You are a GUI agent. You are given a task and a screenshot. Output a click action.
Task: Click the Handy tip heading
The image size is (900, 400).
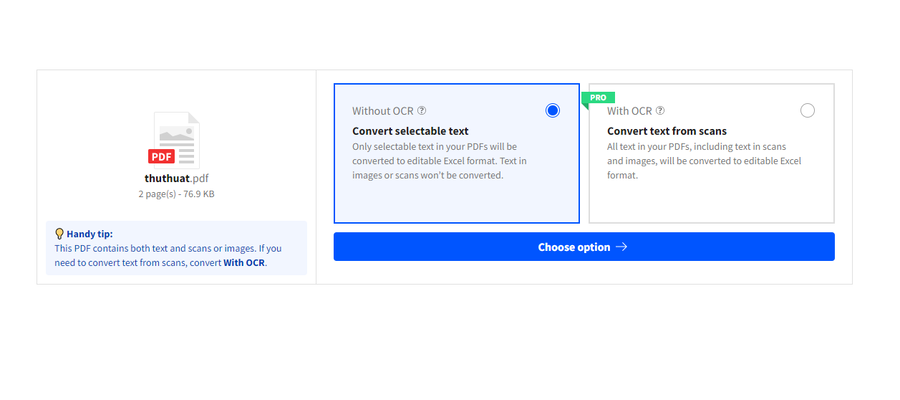[x=90, y=234]
